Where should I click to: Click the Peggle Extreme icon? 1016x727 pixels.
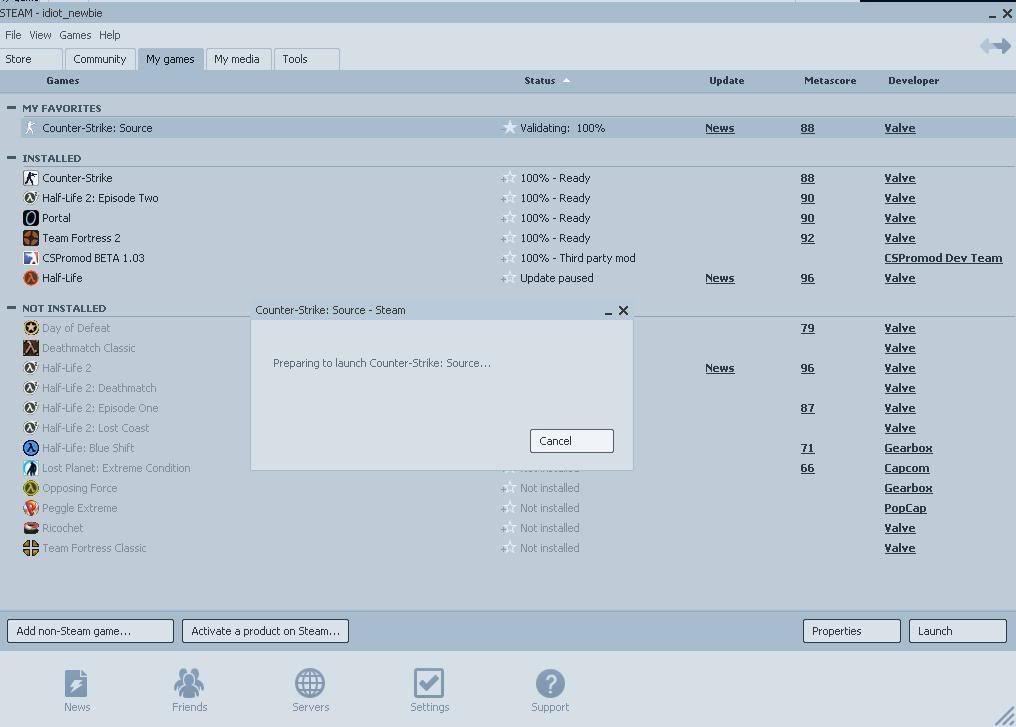30,508
